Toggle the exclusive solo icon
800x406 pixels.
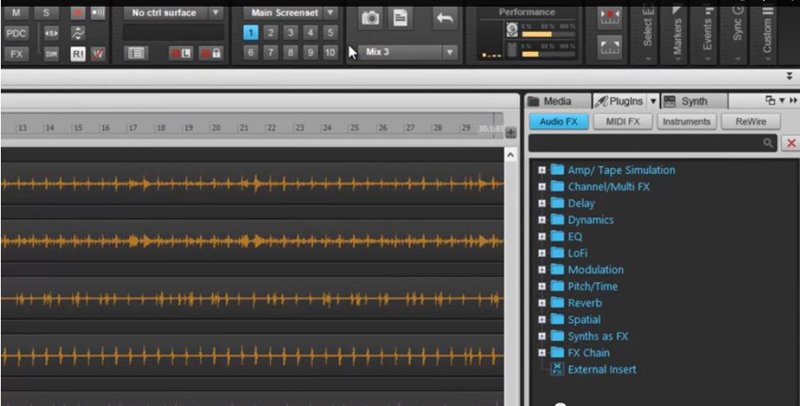51,33
